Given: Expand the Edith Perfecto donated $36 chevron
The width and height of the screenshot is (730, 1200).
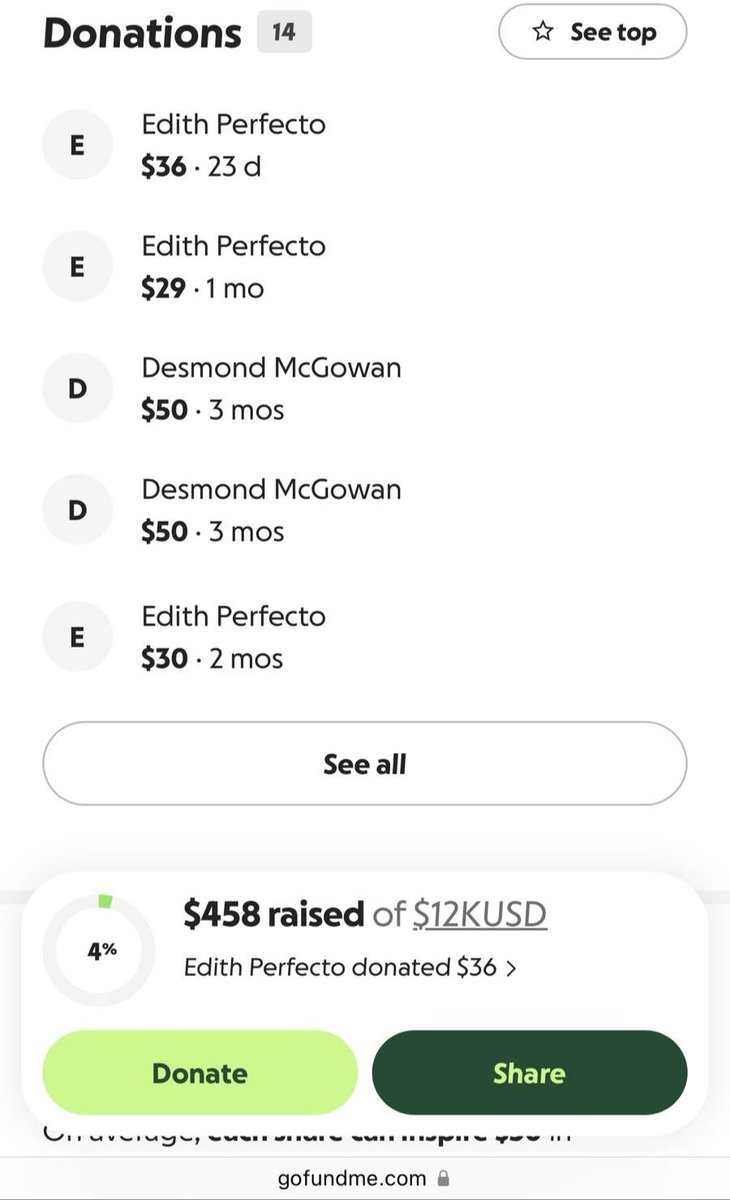Looking at the screenshot, I should coord(511,968).
